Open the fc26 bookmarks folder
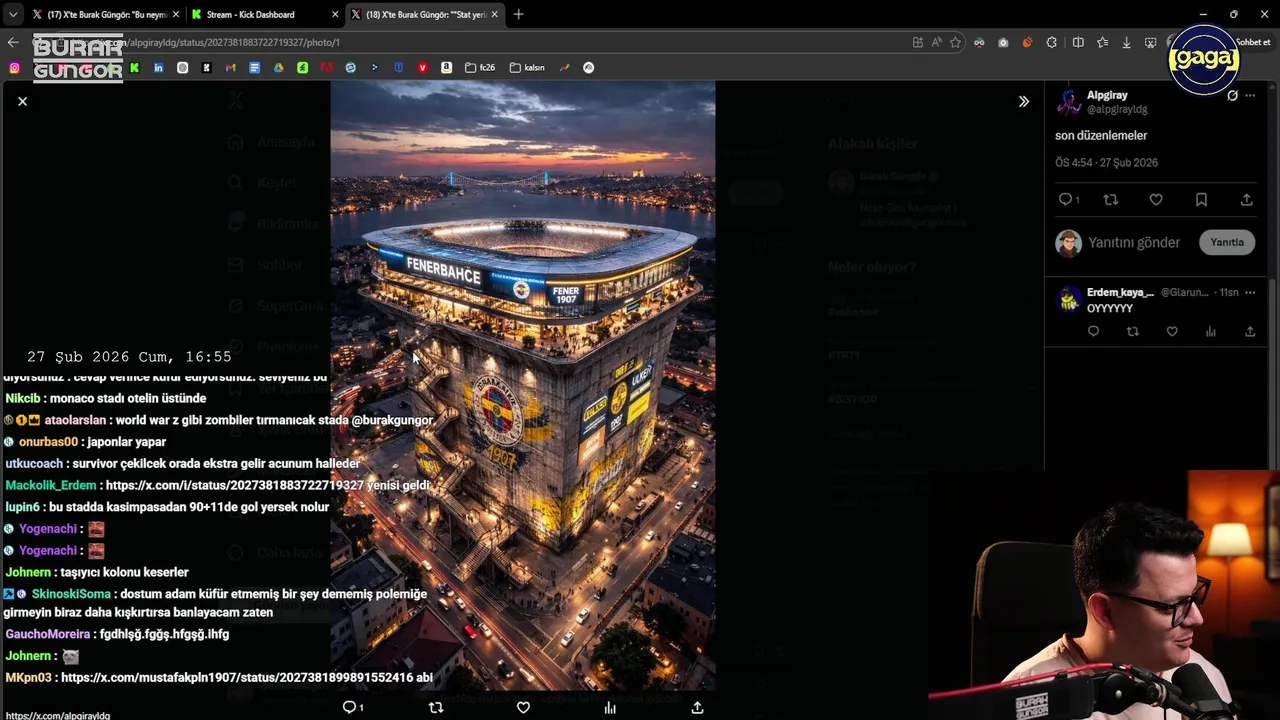 click(479, 67)
